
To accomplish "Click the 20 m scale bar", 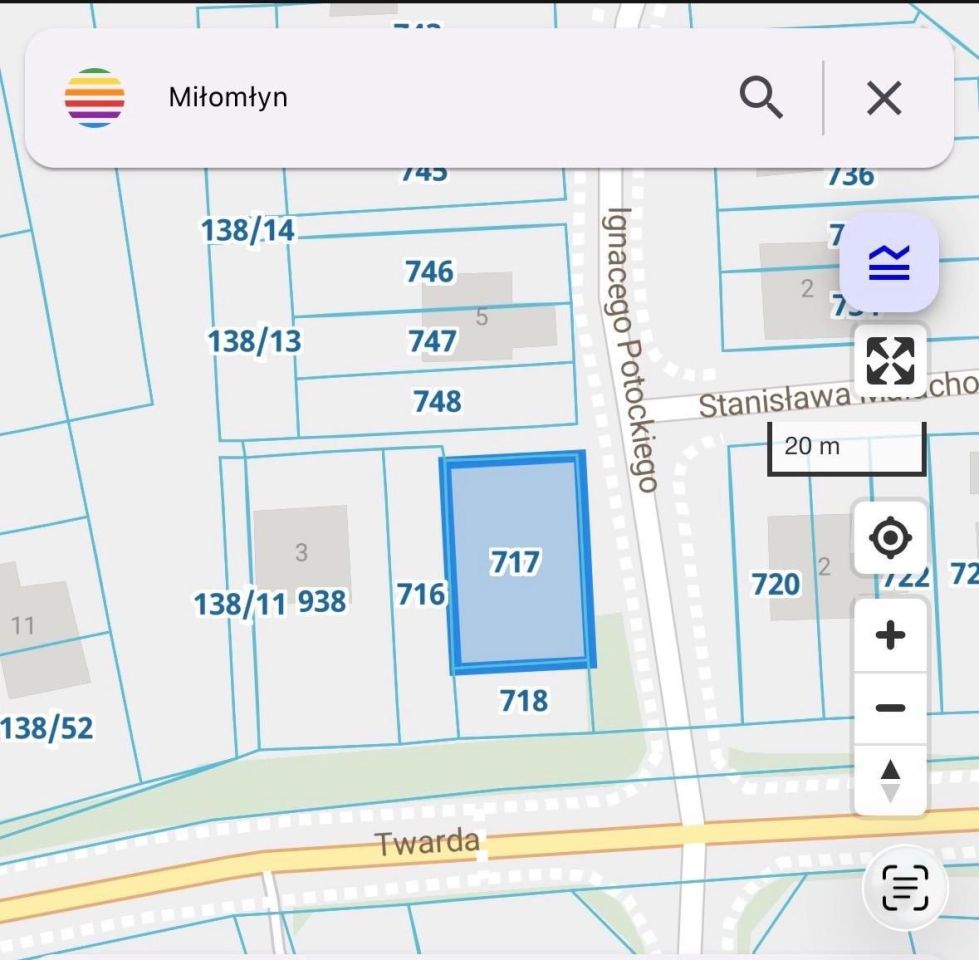I will 846,448.
